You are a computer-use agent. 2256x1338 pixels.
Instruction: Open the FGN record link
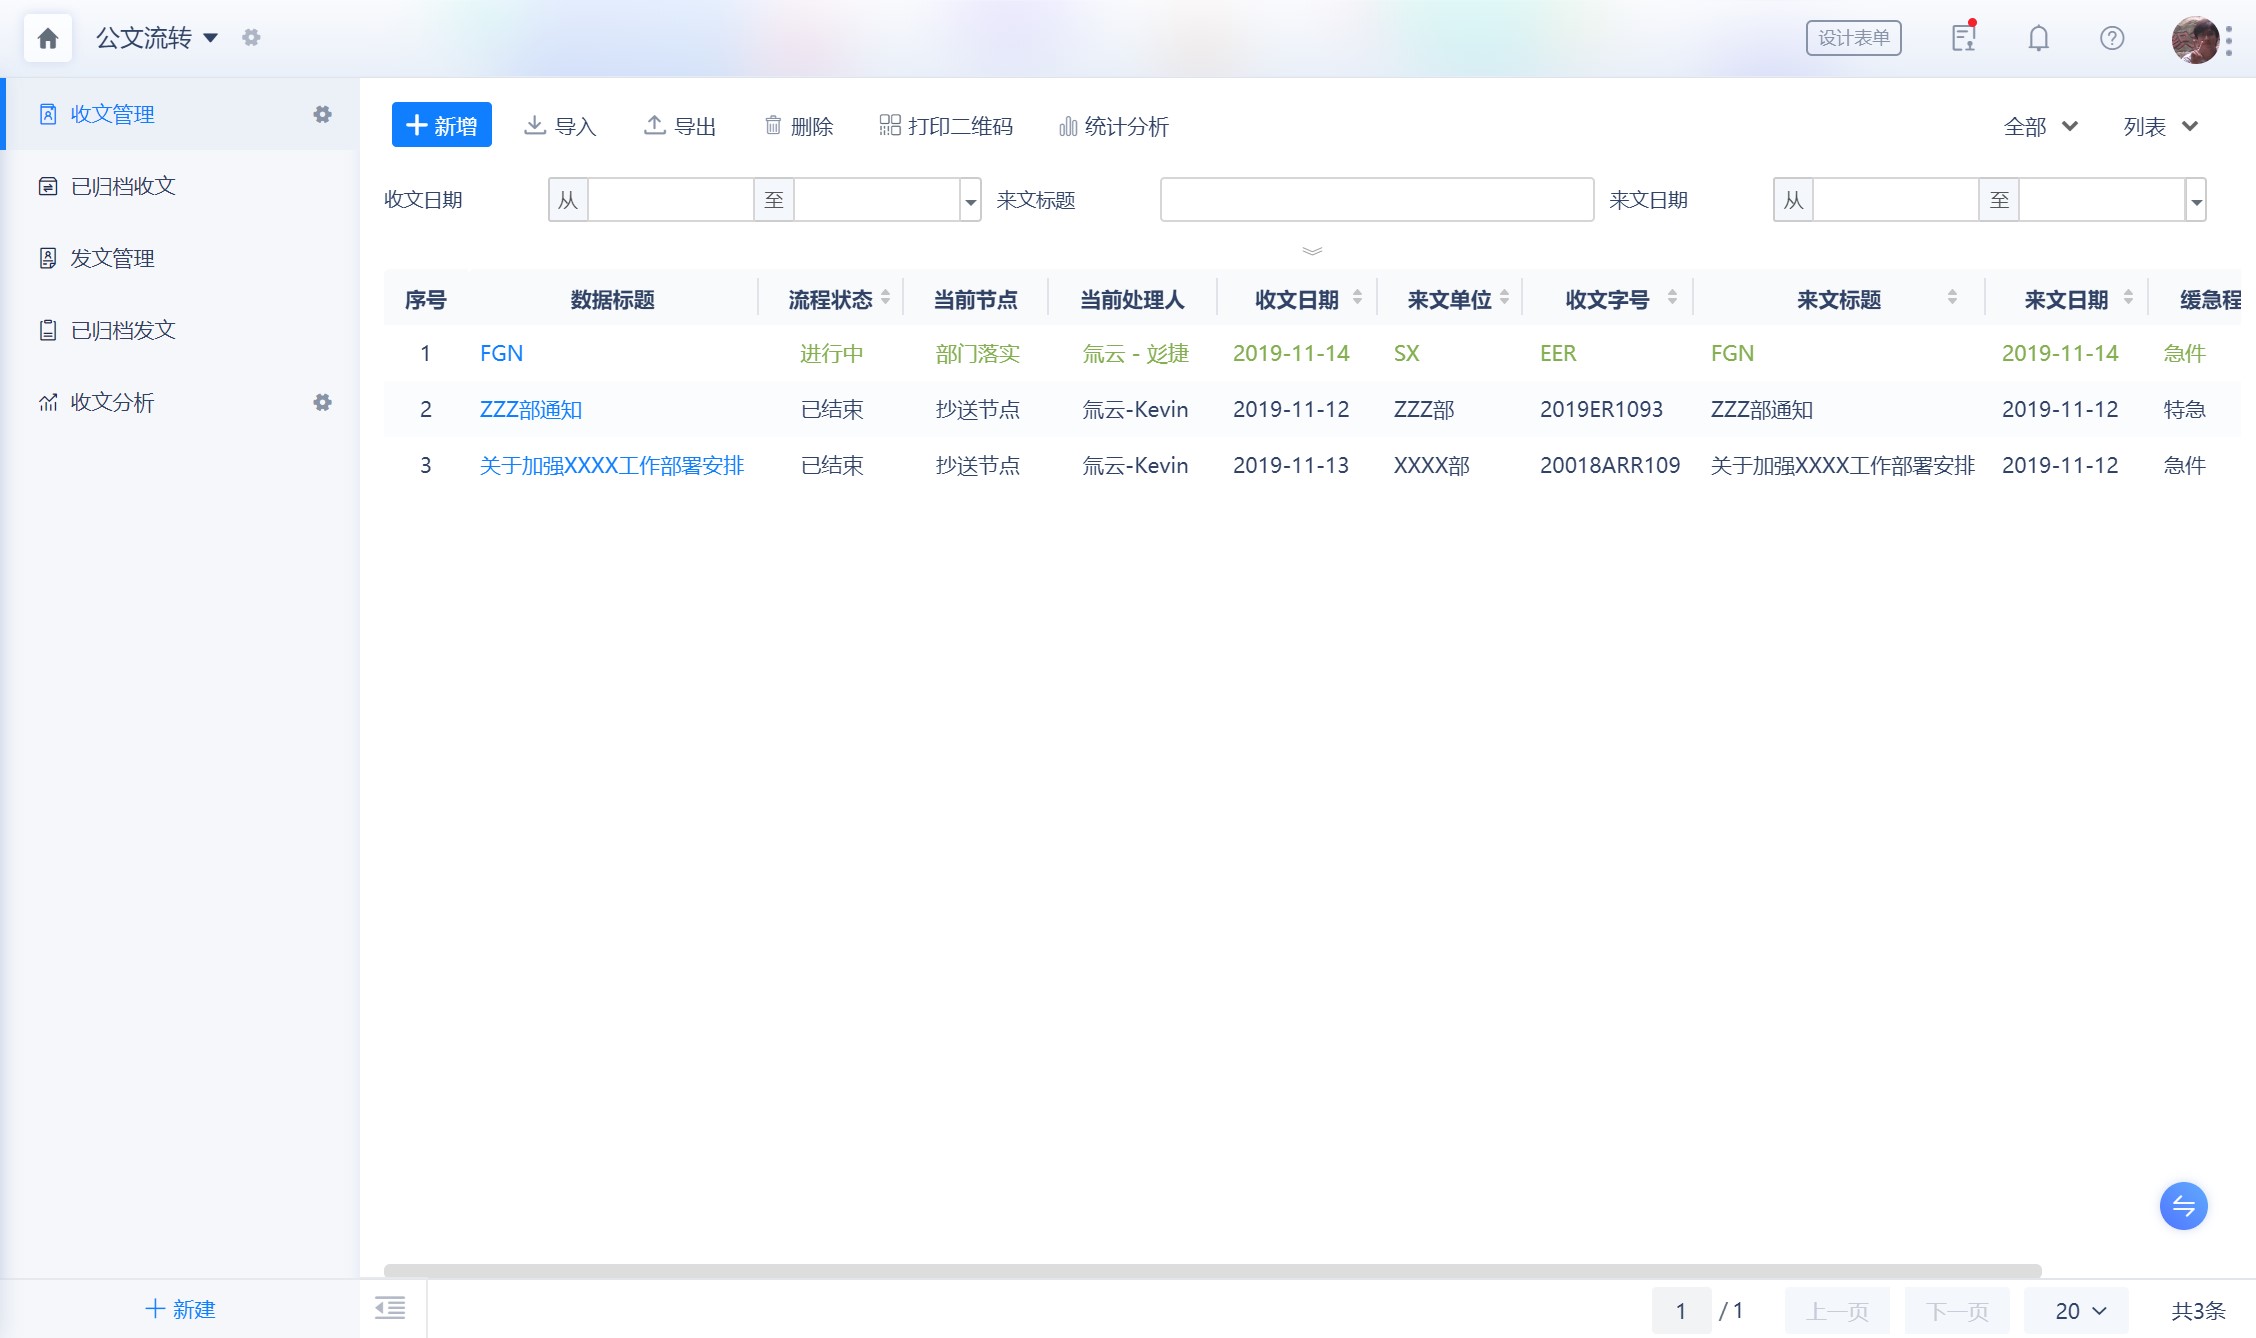pyautogui.click(x=501, y=353)
